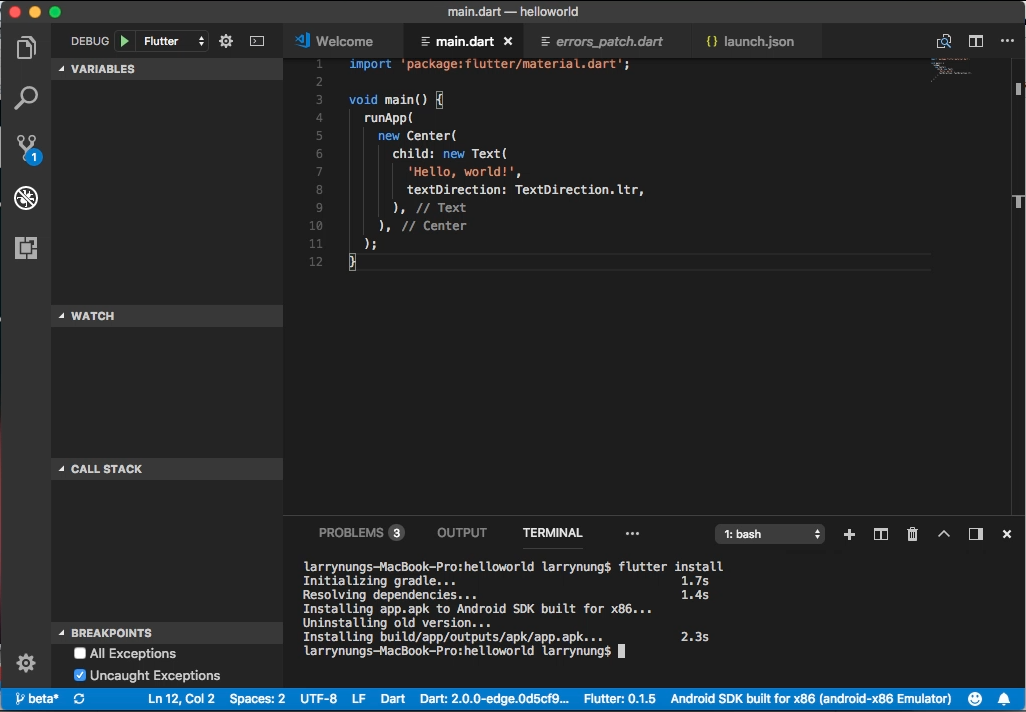Image resolution: width=1026 pixels, height=712 pixels.
Task: Change indentation via Spaces: 2
Action: (257, 699)
